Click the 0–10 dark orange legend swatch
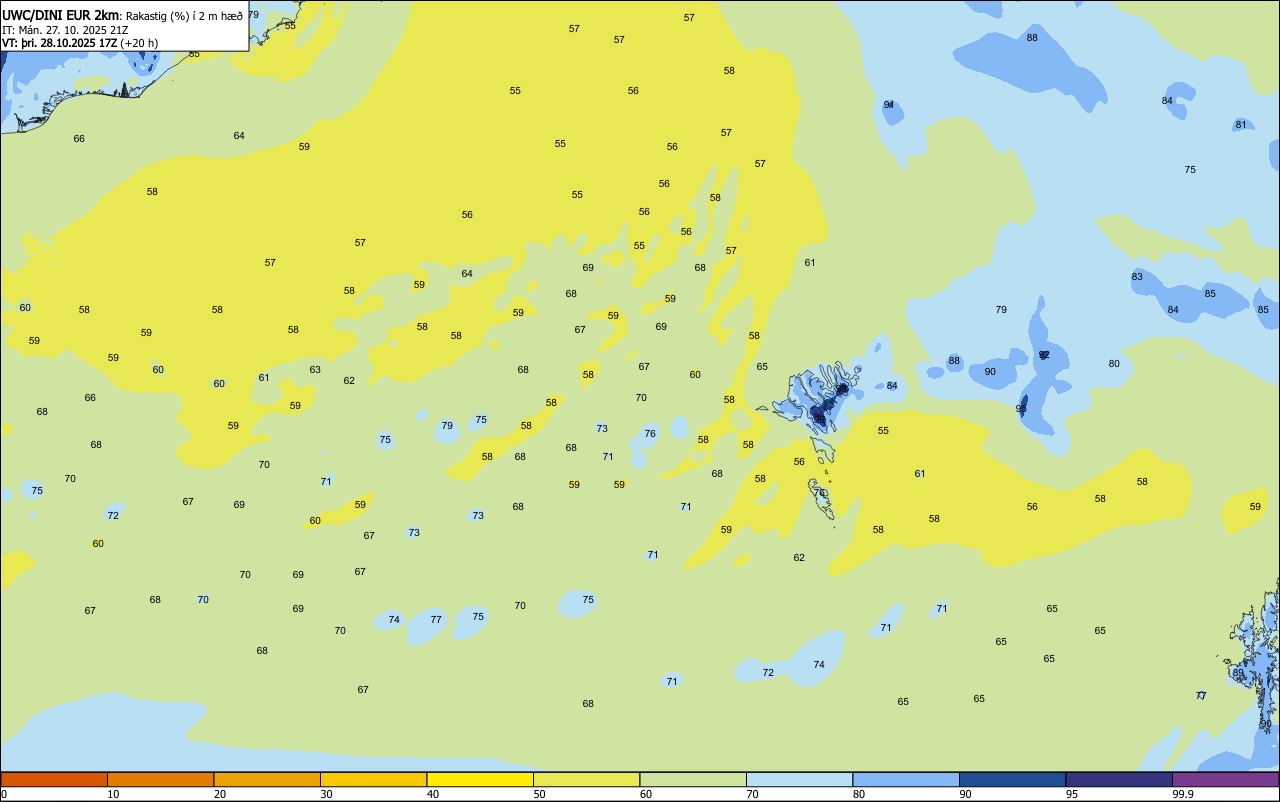 pos(54,779)
